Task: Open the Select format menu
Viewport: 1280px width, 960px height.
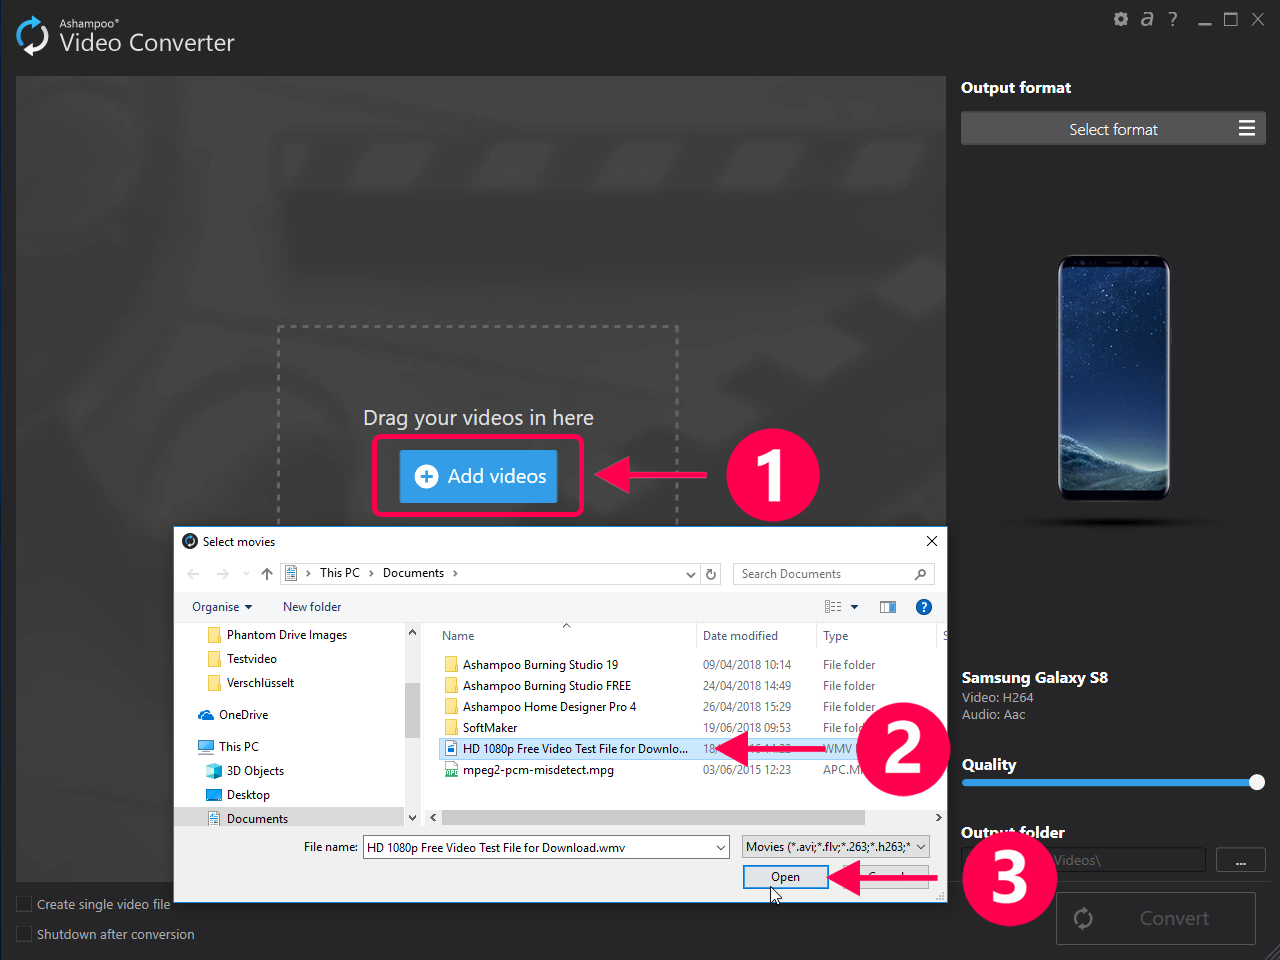Action: tap(1113, 129)
